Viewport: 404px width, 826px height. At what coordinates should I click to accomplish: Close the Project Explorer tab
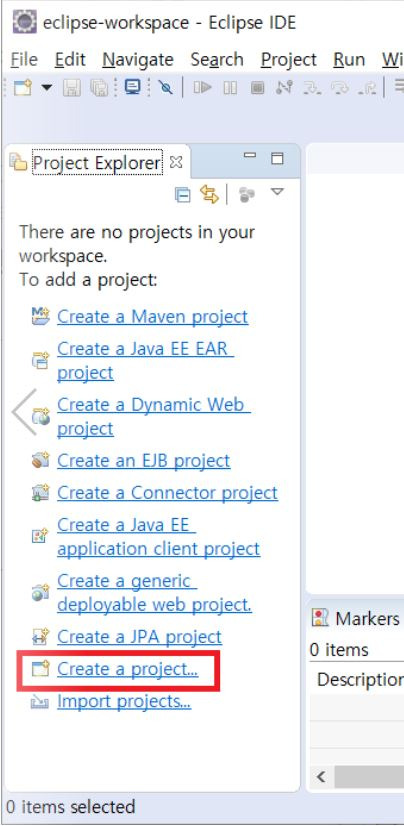point(176,163)
